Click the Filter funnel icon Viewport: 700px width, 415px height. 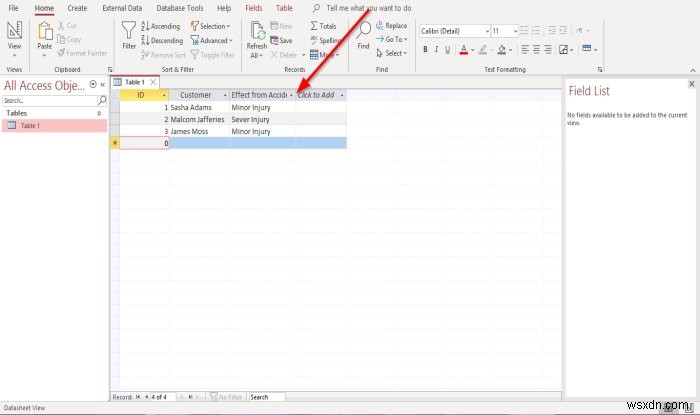point(129,30)
